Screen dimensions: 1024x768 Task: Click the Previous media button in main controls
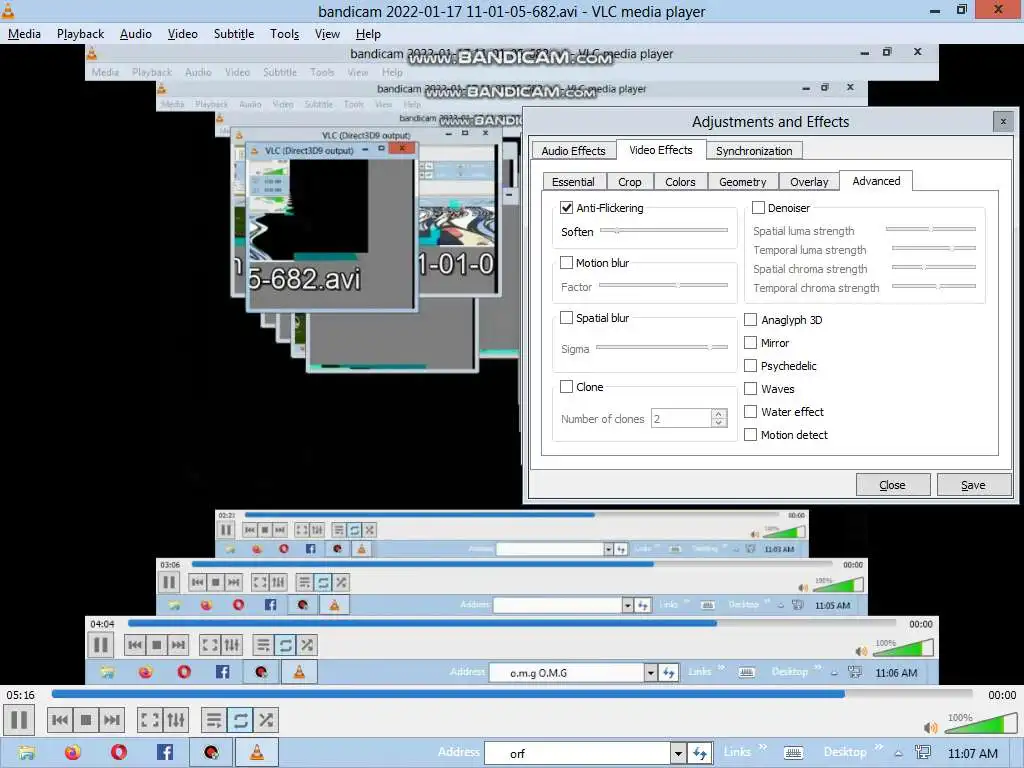coord(59,720)
